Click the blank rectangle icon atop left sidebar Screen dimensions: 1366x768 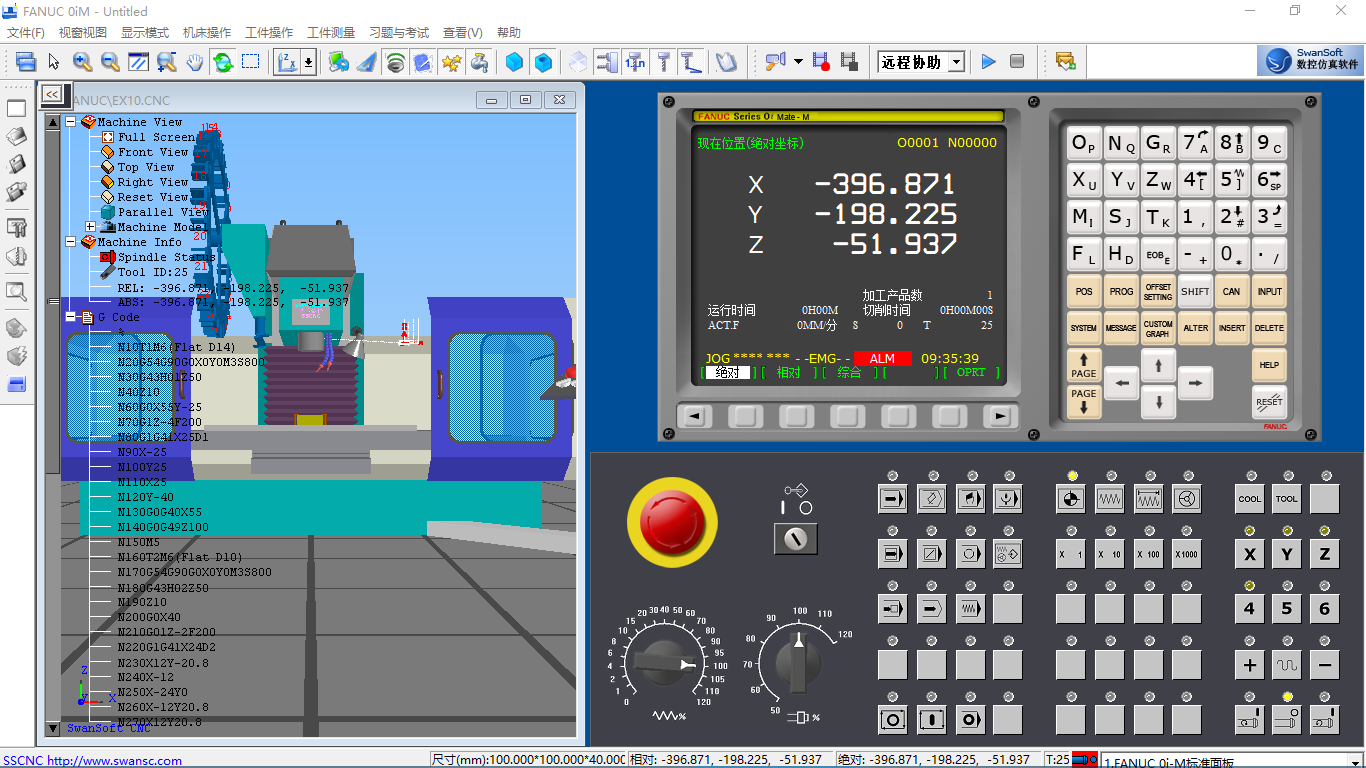pos(17,108)
